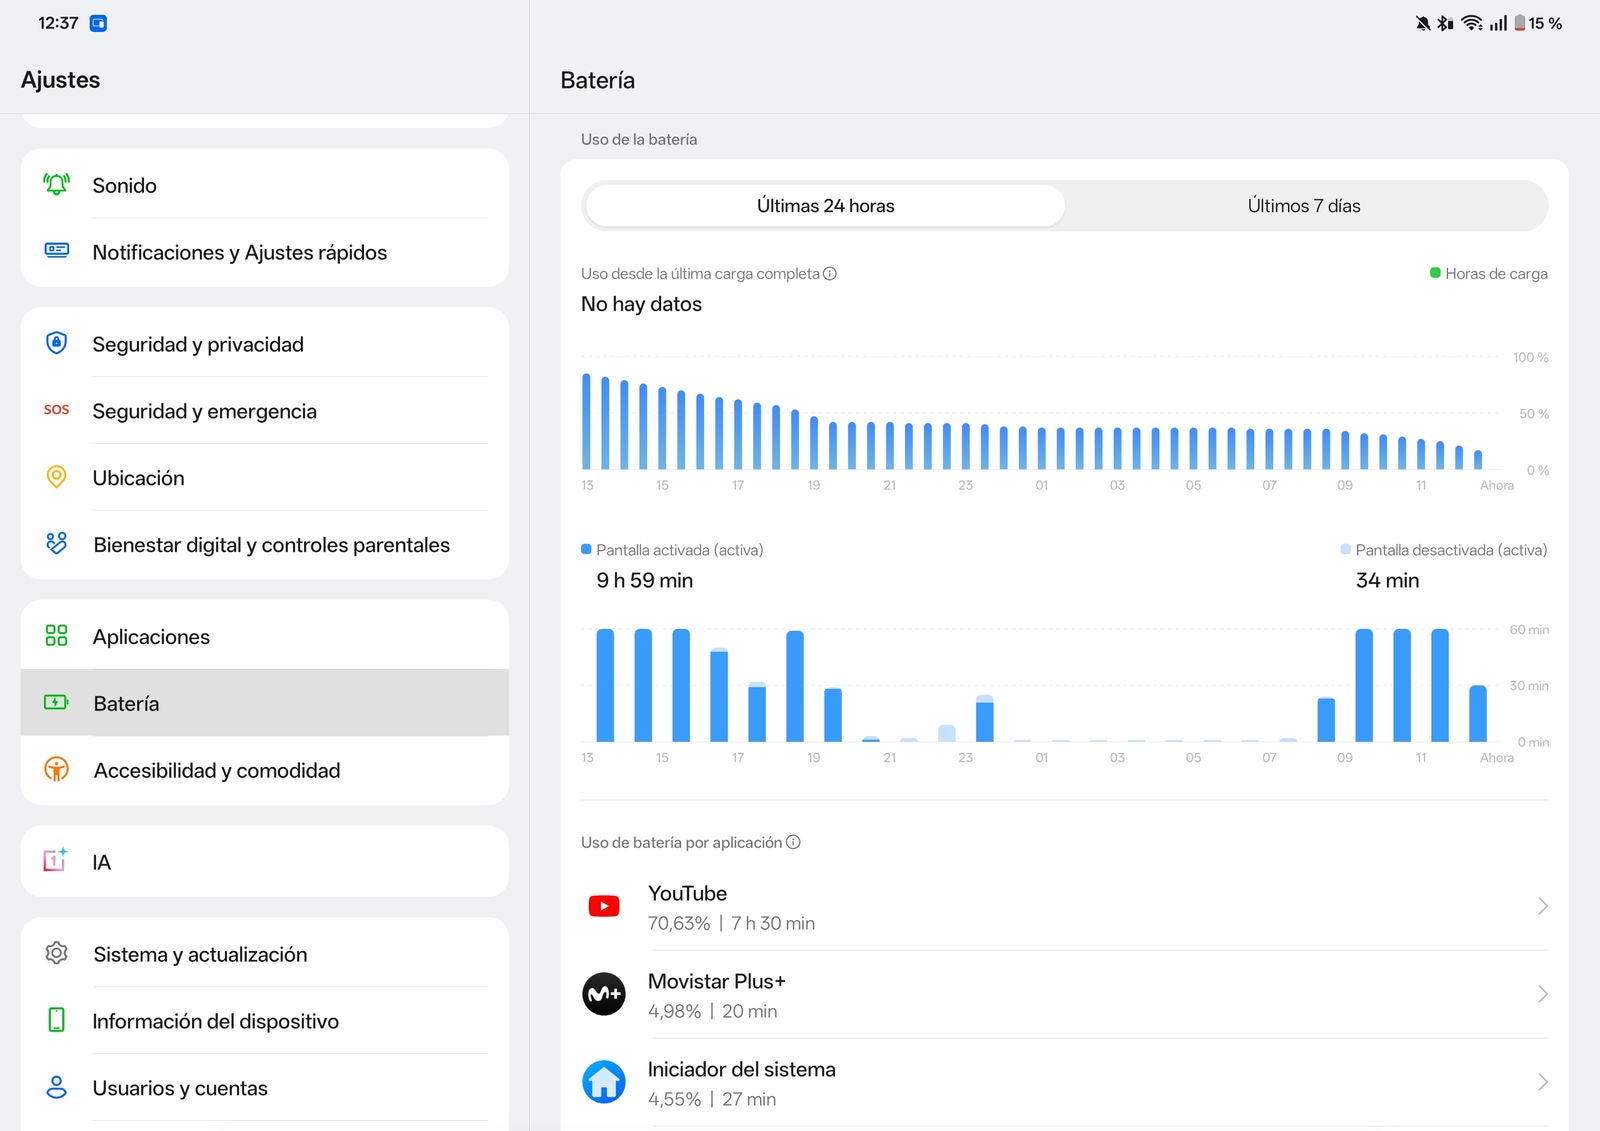Tap the SOS emergency icon
Image resolution: width=1600 pixels, height=1131 pixels.
coord(57,410)
